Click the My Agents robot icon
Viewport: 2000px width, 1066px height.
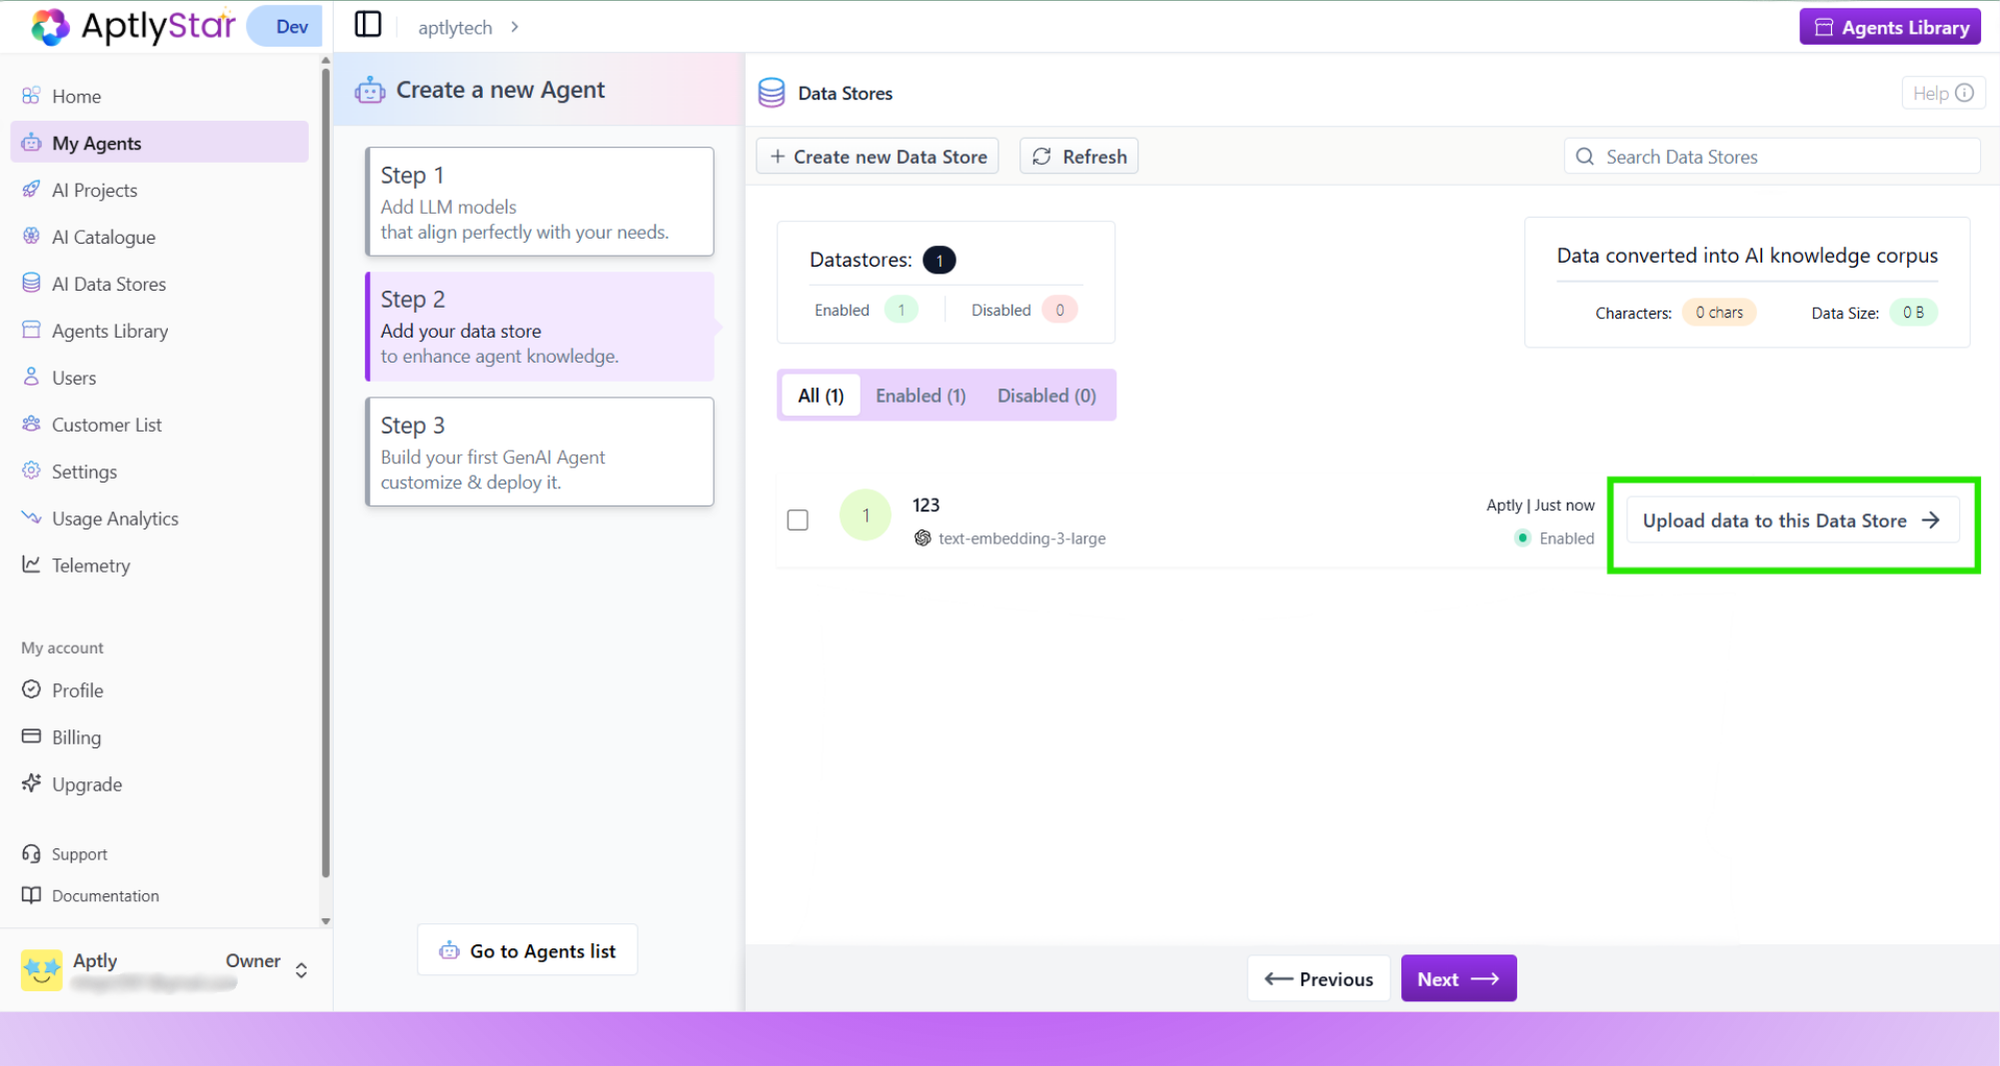(31, 142)
